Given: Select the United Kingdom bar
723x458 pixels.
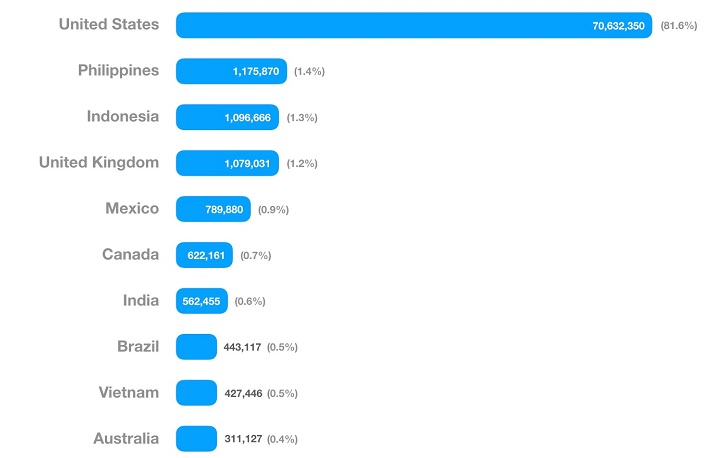Looking at the screenshot, I should point(225,163).
